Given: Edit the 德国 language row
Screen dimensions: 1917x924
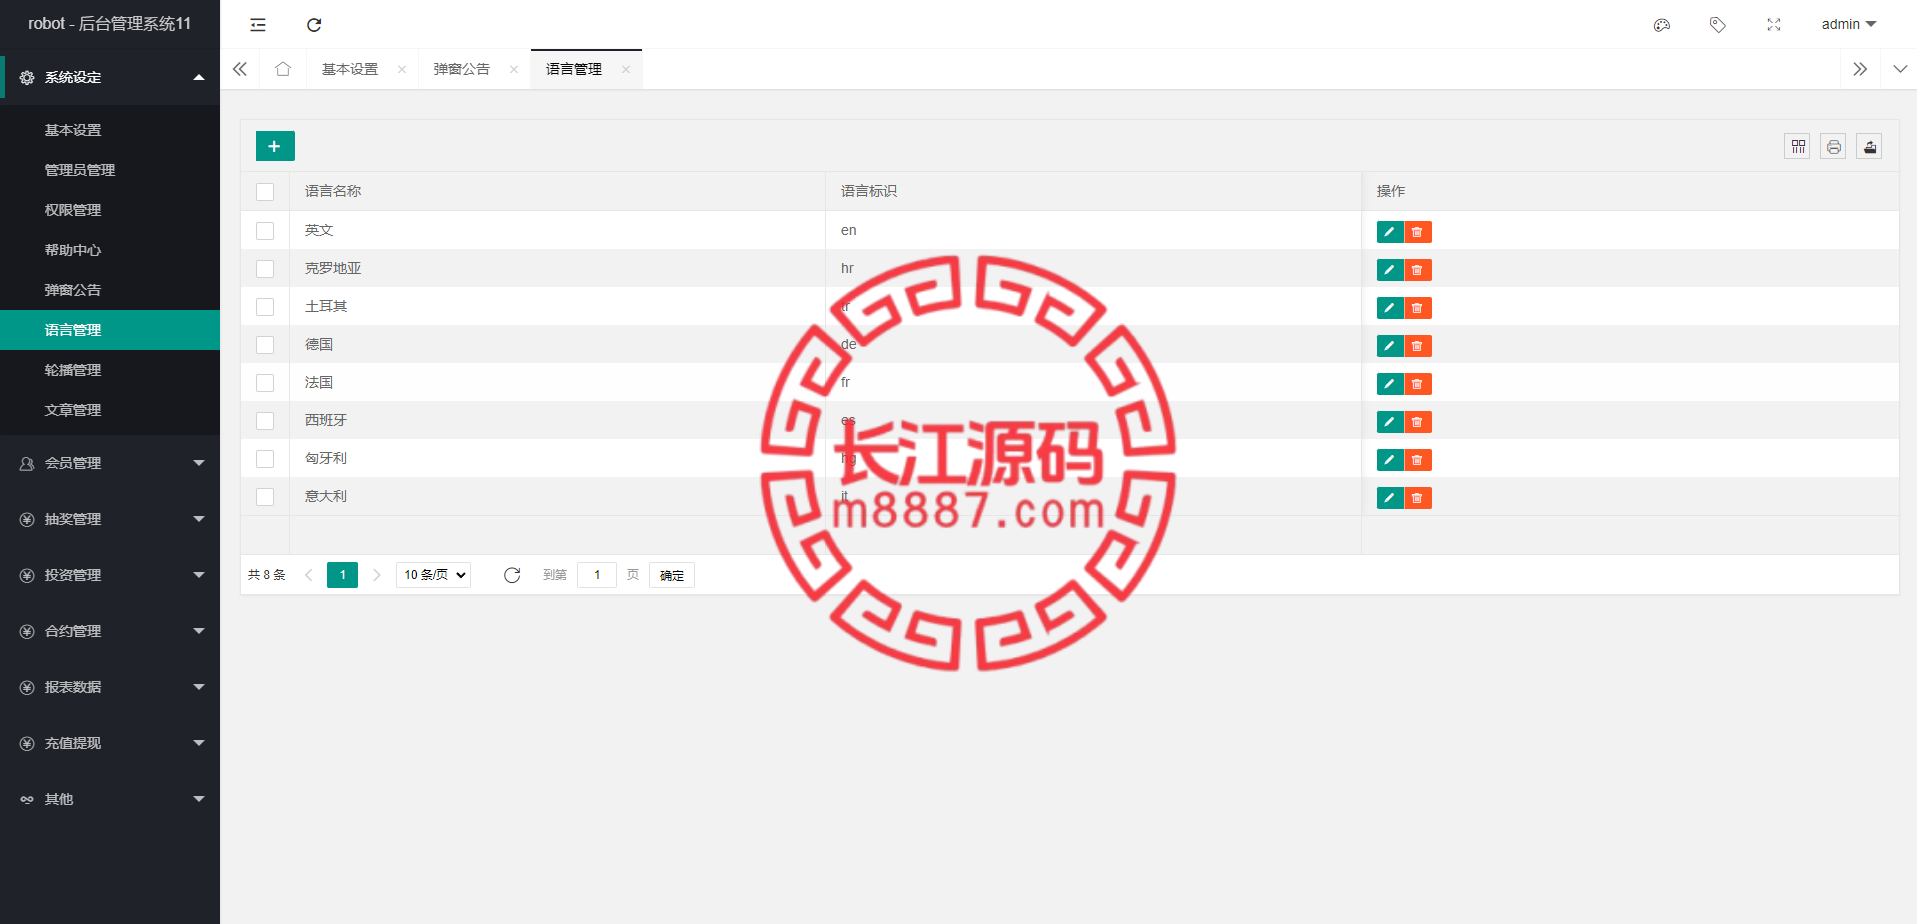Looking at the screenshot, I should (1390, 346).
